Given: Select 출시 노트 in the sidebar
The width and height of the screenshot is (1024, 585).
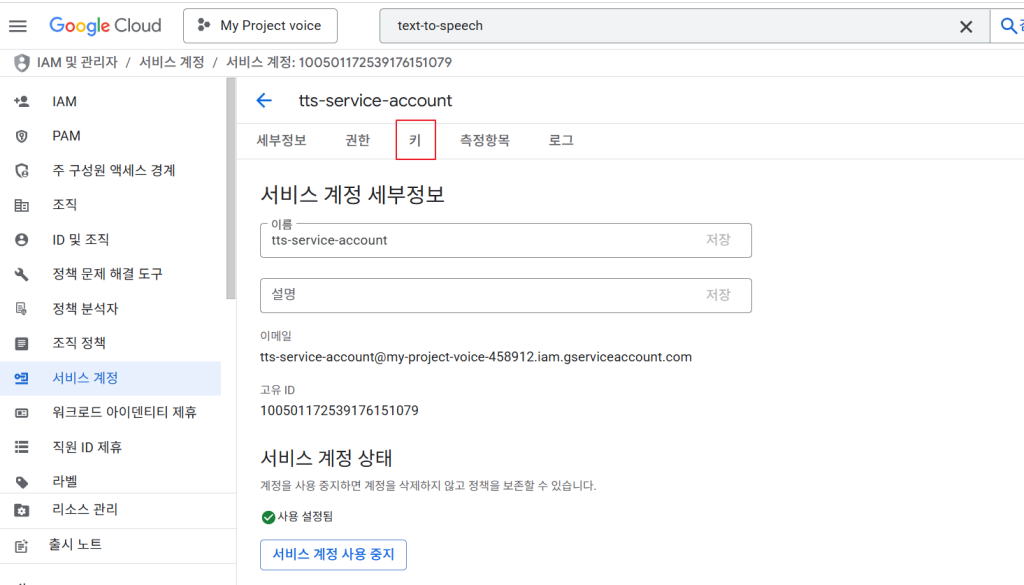Looking at the screenshot, I should click(77, 545).
